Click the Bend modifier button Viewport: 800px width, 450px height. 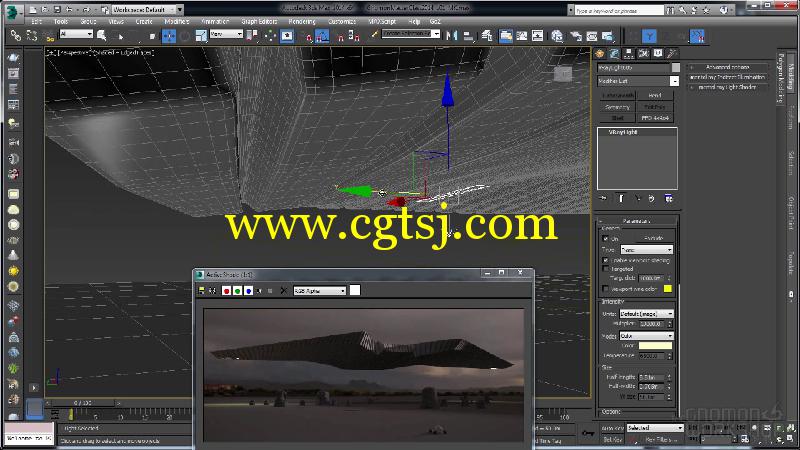pyautogui.click(x=655, y=95)
